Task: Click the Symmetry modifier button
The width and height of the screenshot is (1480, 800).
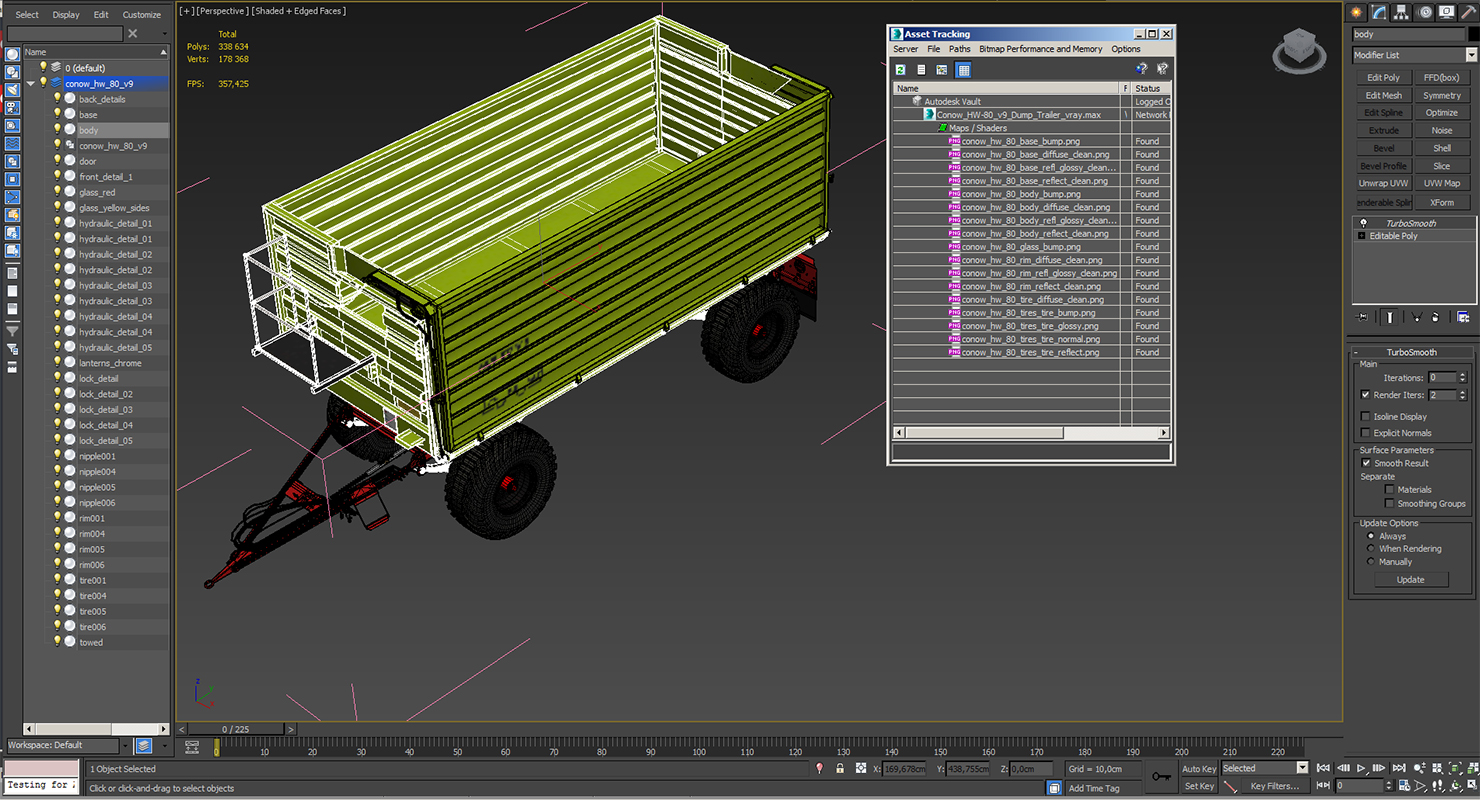Action: 1441,95
